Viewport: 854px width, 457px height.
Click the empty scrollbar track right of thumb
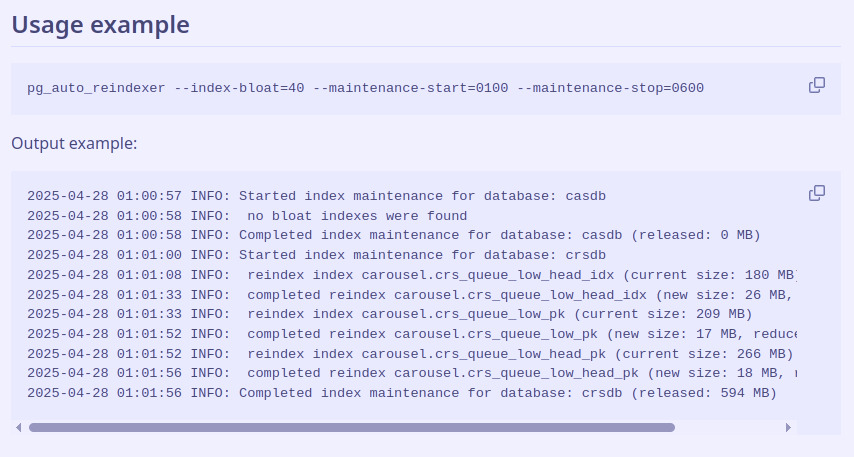tap(728, 427)
